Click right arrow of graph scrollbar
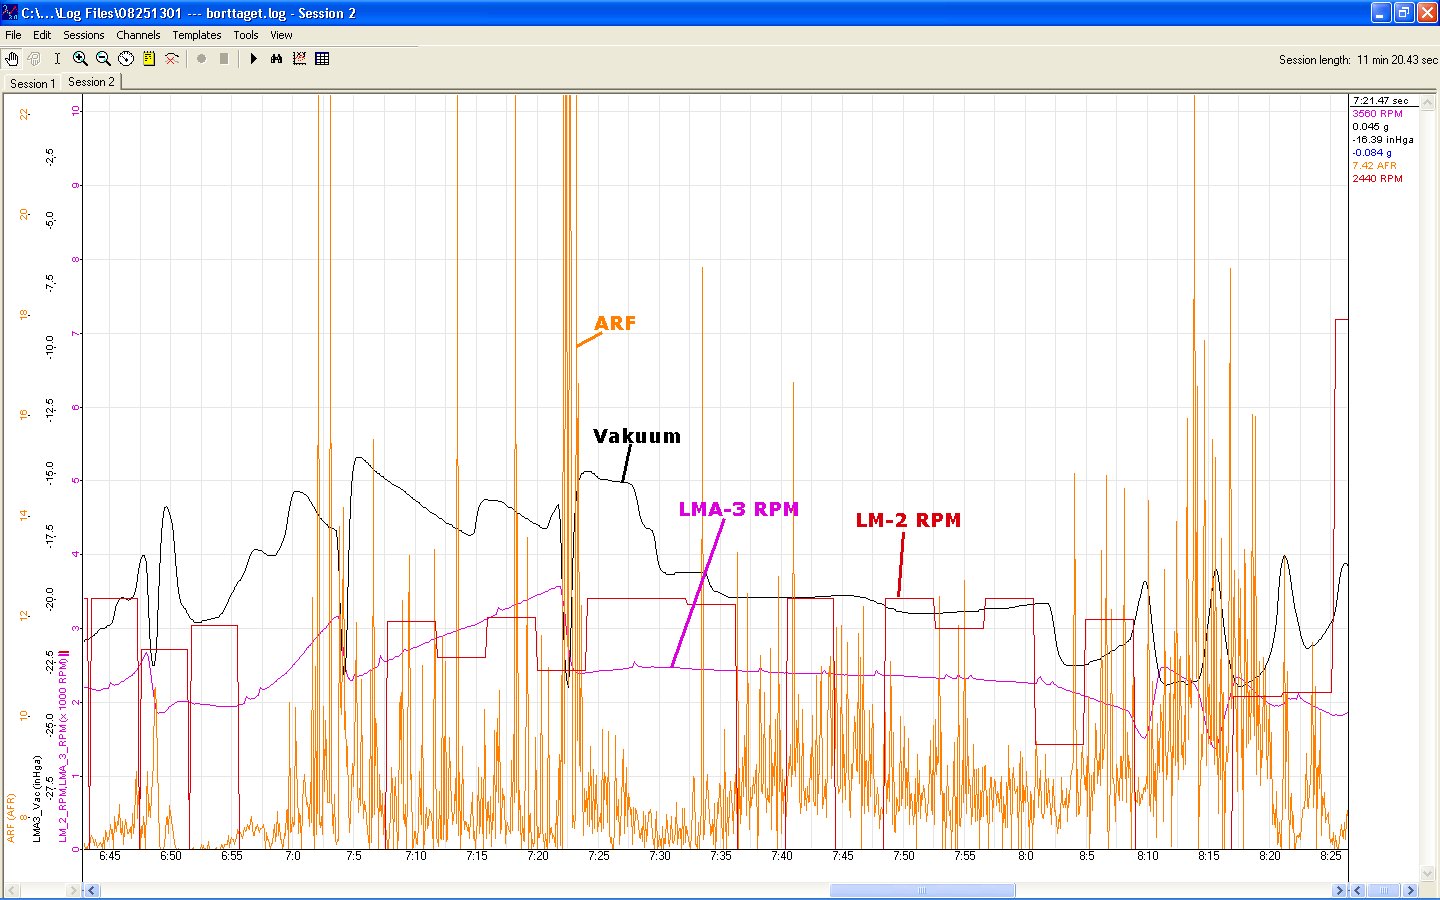 click(x=1339, y=890)
